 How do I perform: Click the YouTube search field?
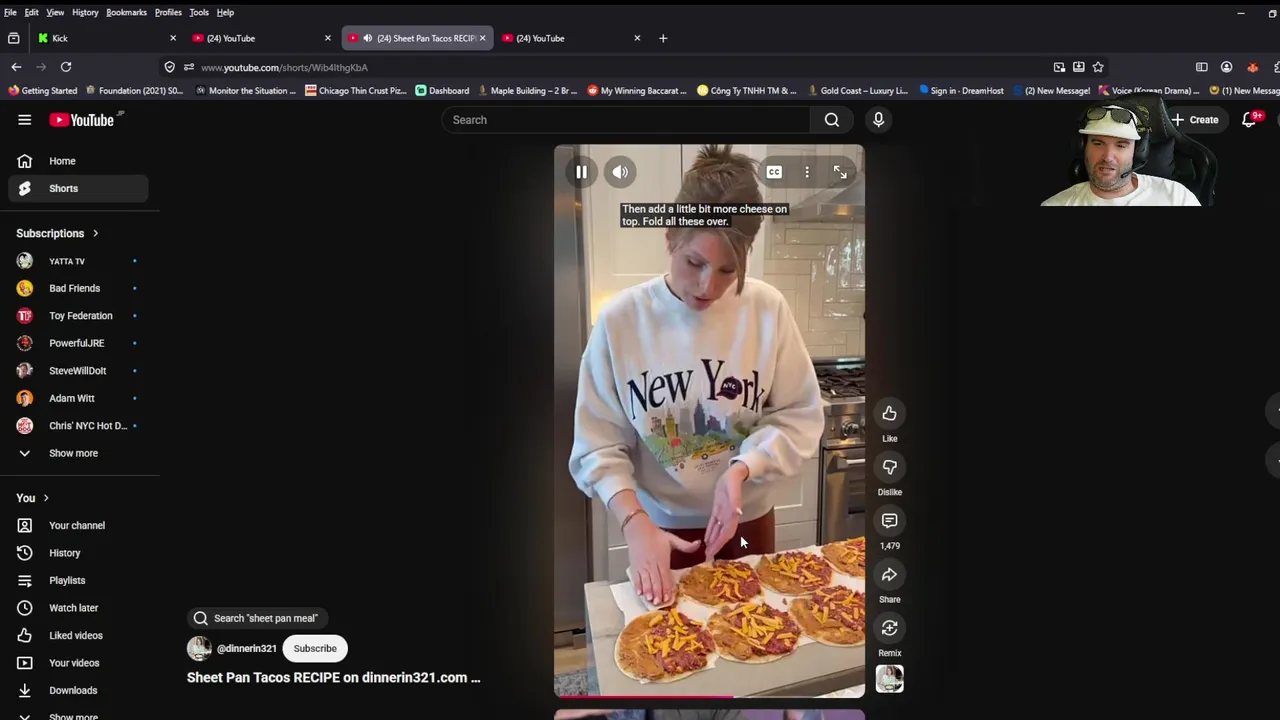626,120
